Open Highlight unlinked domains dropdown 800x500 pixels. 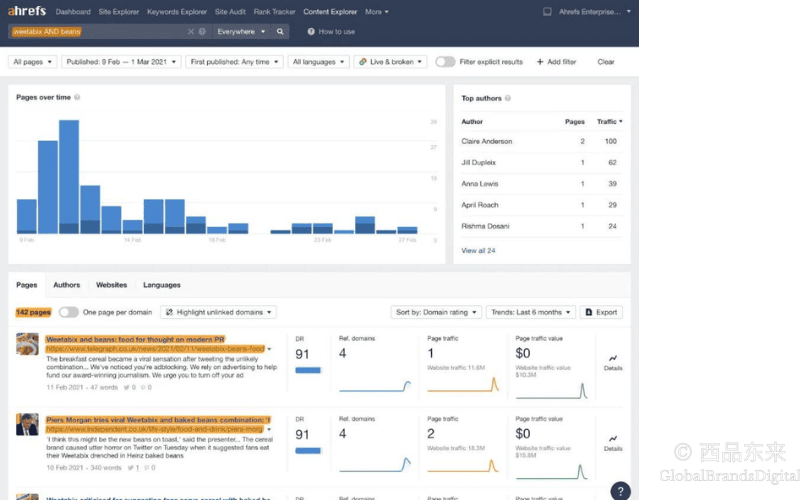tap(218, 312)
